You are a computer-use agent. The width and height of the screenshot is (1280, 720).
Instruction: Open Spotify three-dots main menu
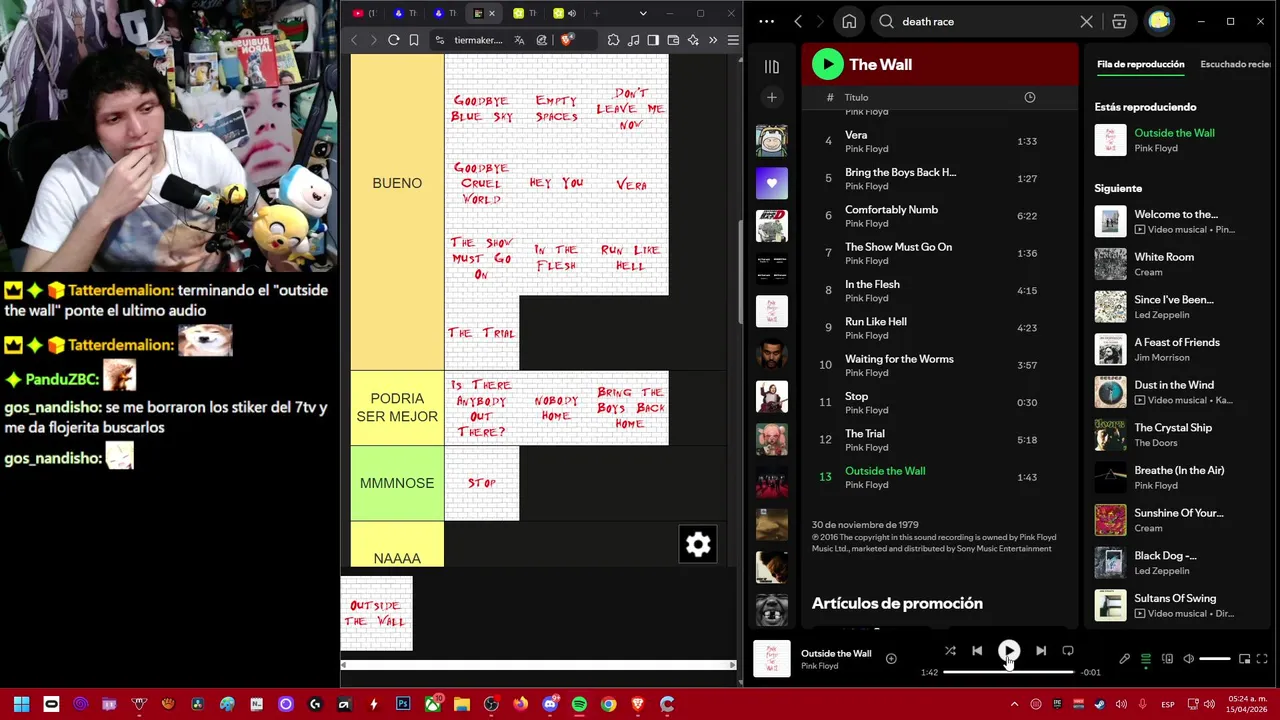pos(766,21)
